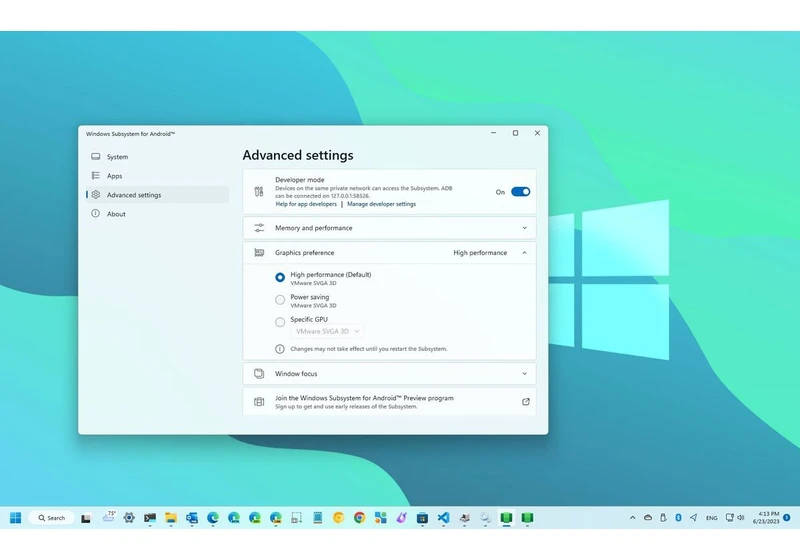Click the ENG language indicator
The height and width of the screenshot is (560, 800).
pos(712,518)
